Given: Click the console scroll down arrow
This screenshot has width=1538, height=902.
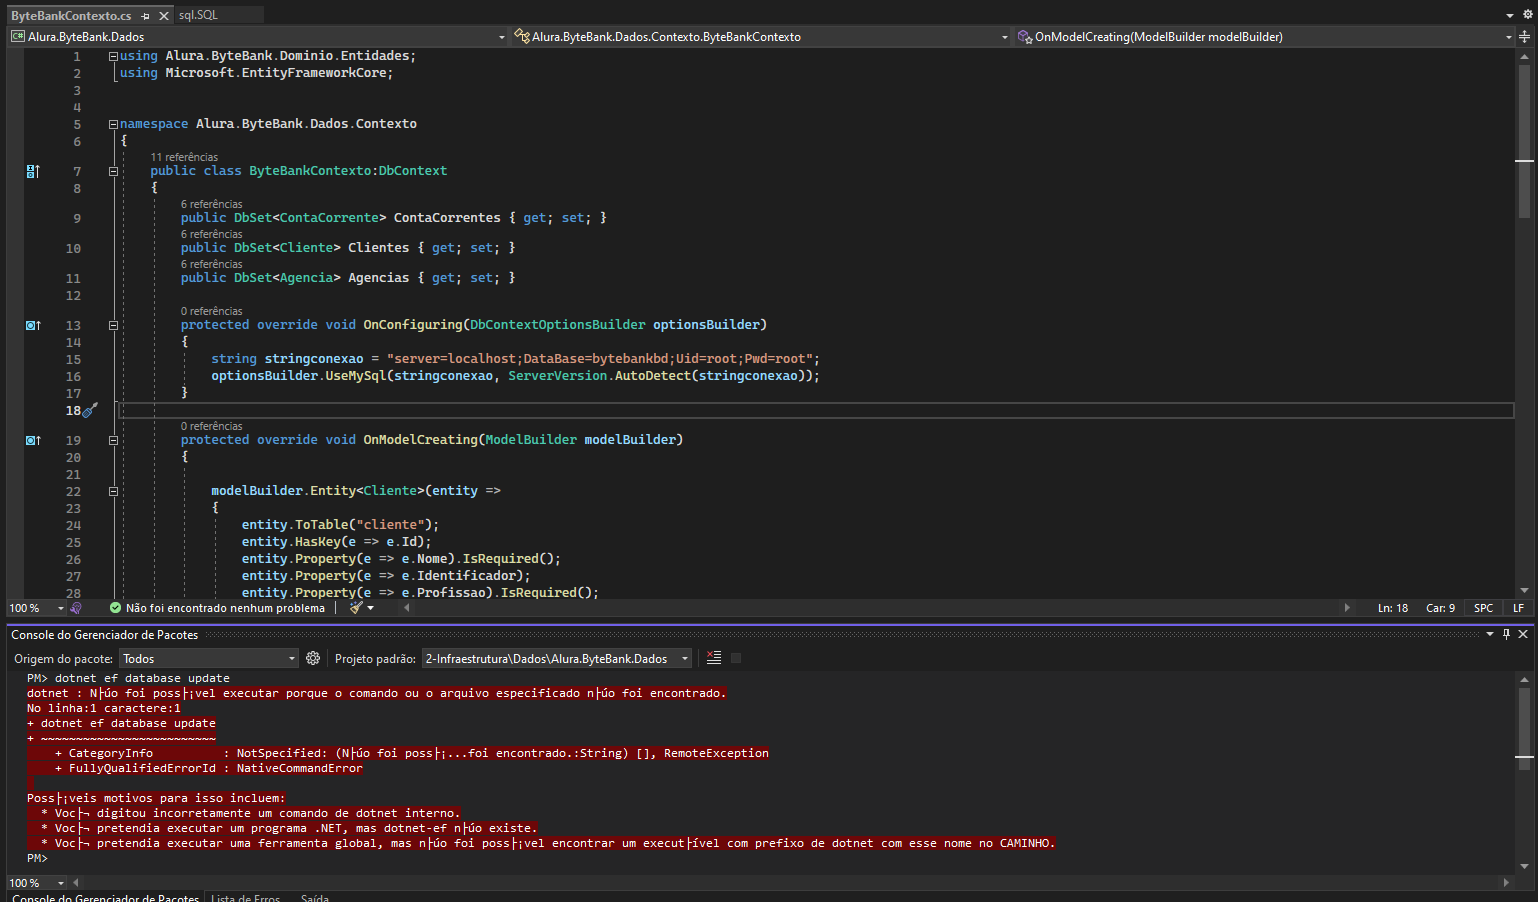Looking at the screenshot, I should [1524, 867].
